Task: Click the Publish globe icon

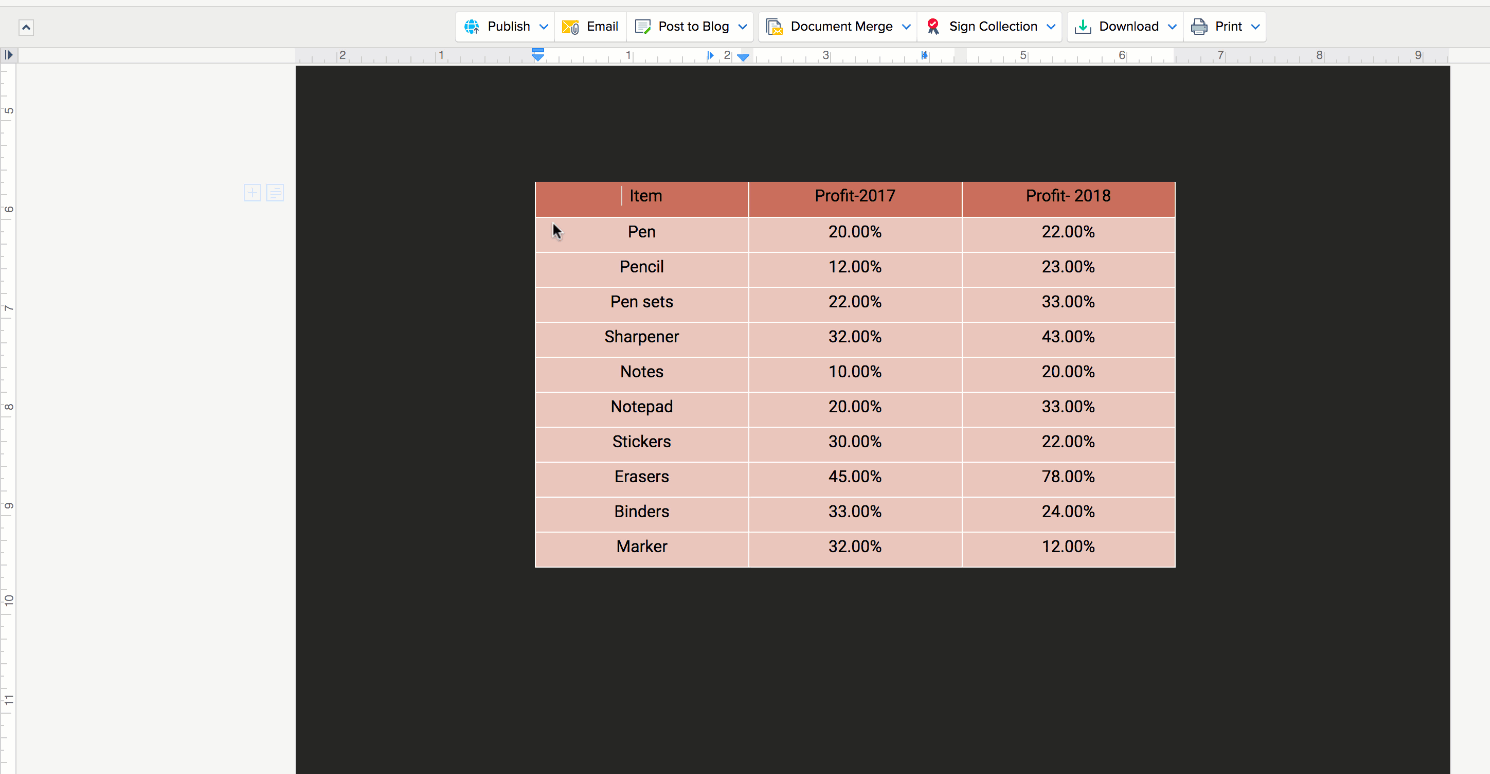Action: [472, 27]
